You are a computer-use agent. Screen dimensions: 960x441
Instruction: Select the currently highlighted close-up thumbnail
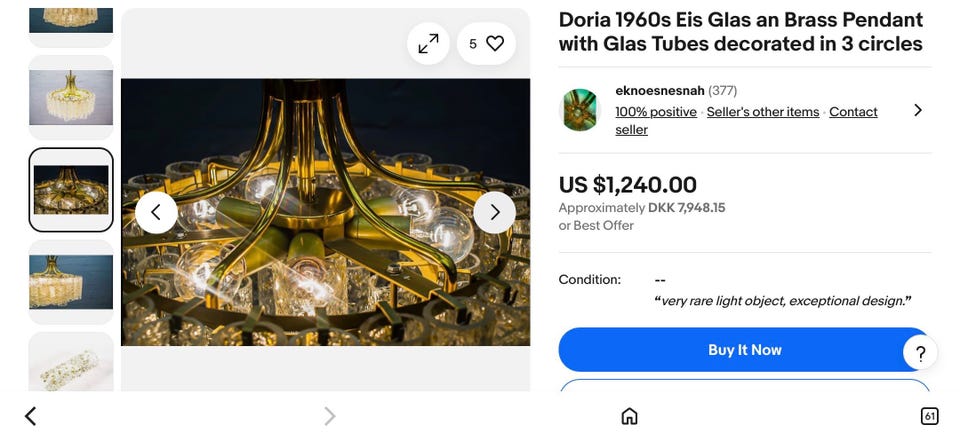click(71, 189)
